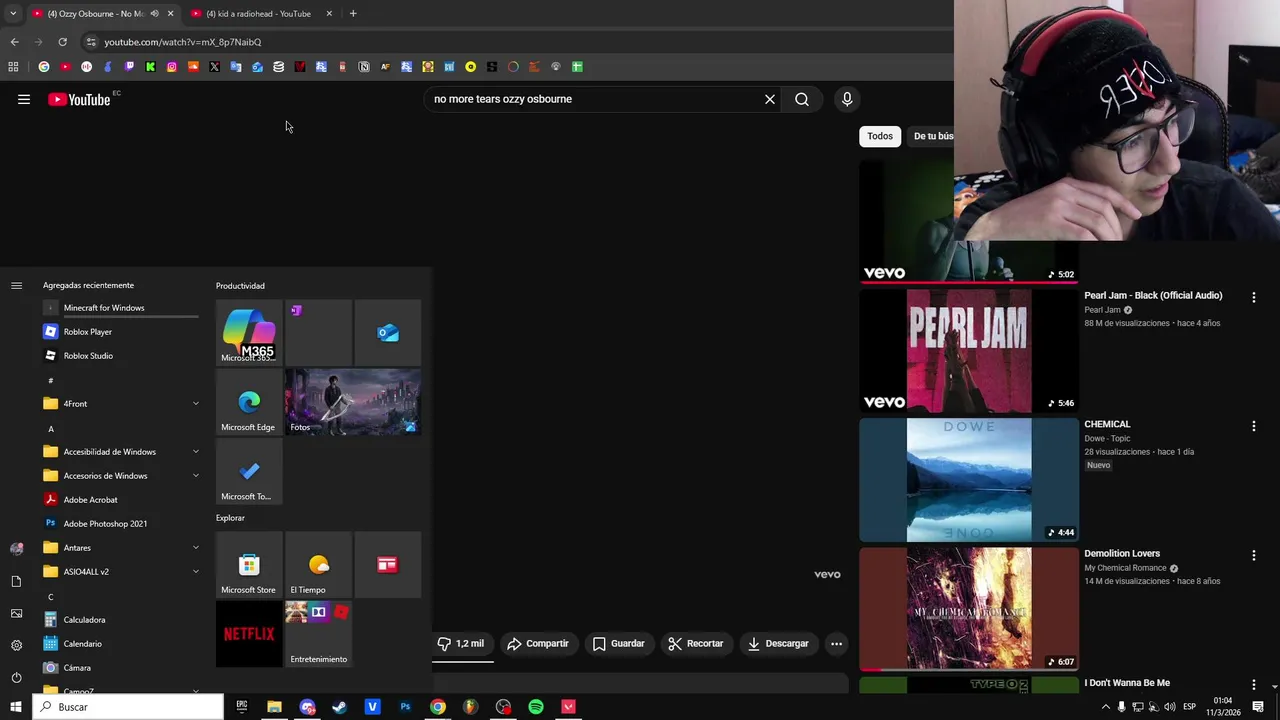Image resolution: width=1280 pixels, height=720 pixels.
Task: Expand the 4Front folder
Action: pos(121,404)
